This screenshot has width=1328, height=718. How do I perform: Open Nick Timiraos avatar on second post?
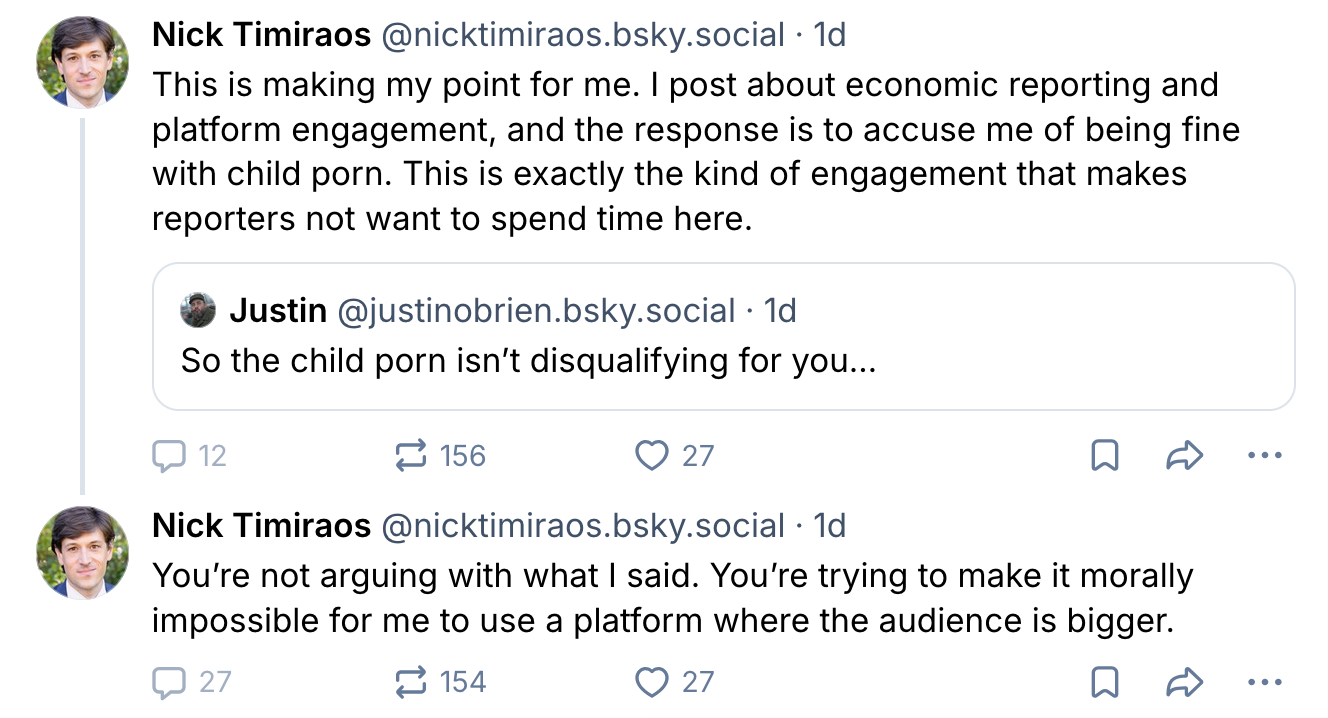(83, 553)
